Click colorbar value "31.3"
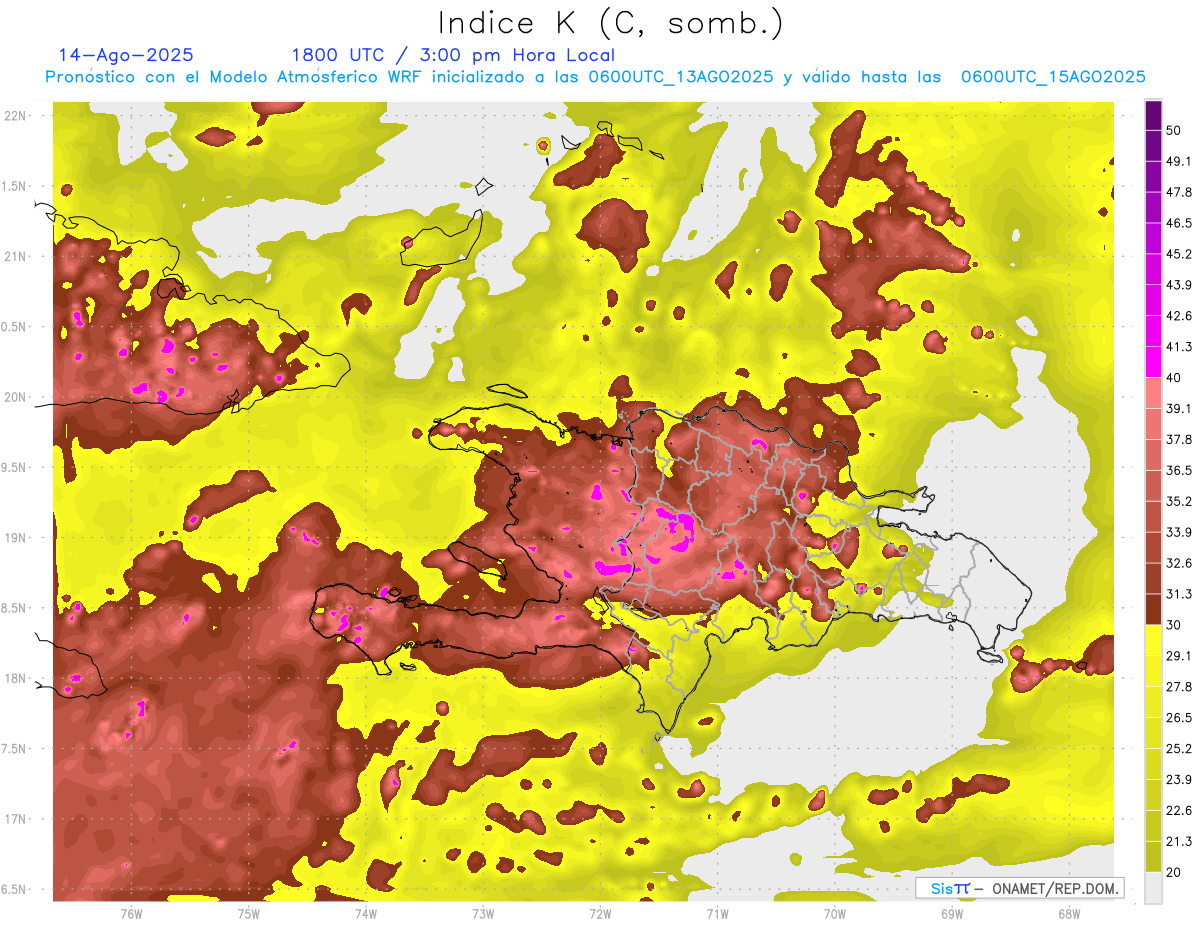 click(x=1178, y=594)
